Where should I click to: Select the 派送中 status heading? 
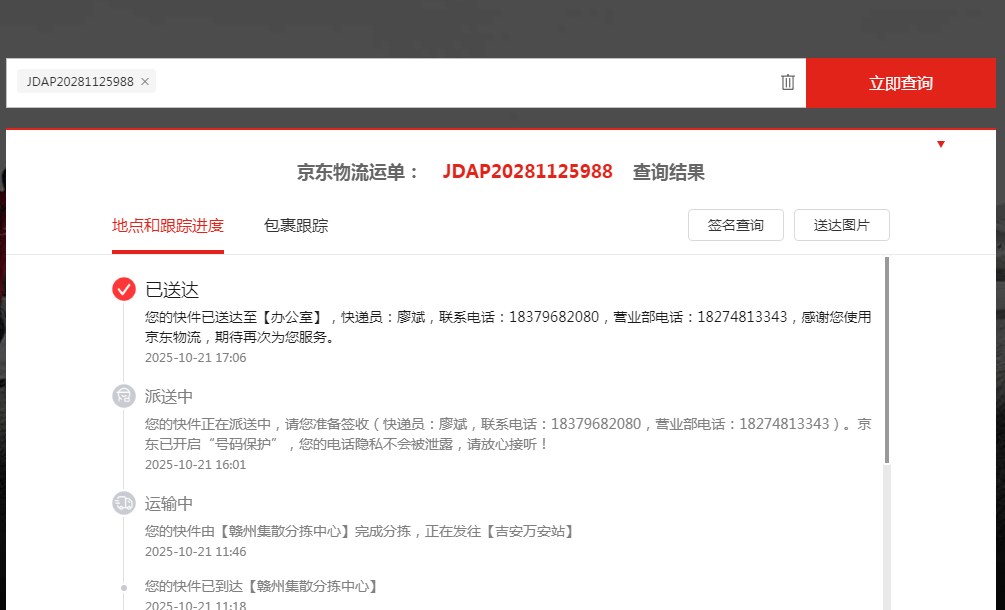pos(169,397)
